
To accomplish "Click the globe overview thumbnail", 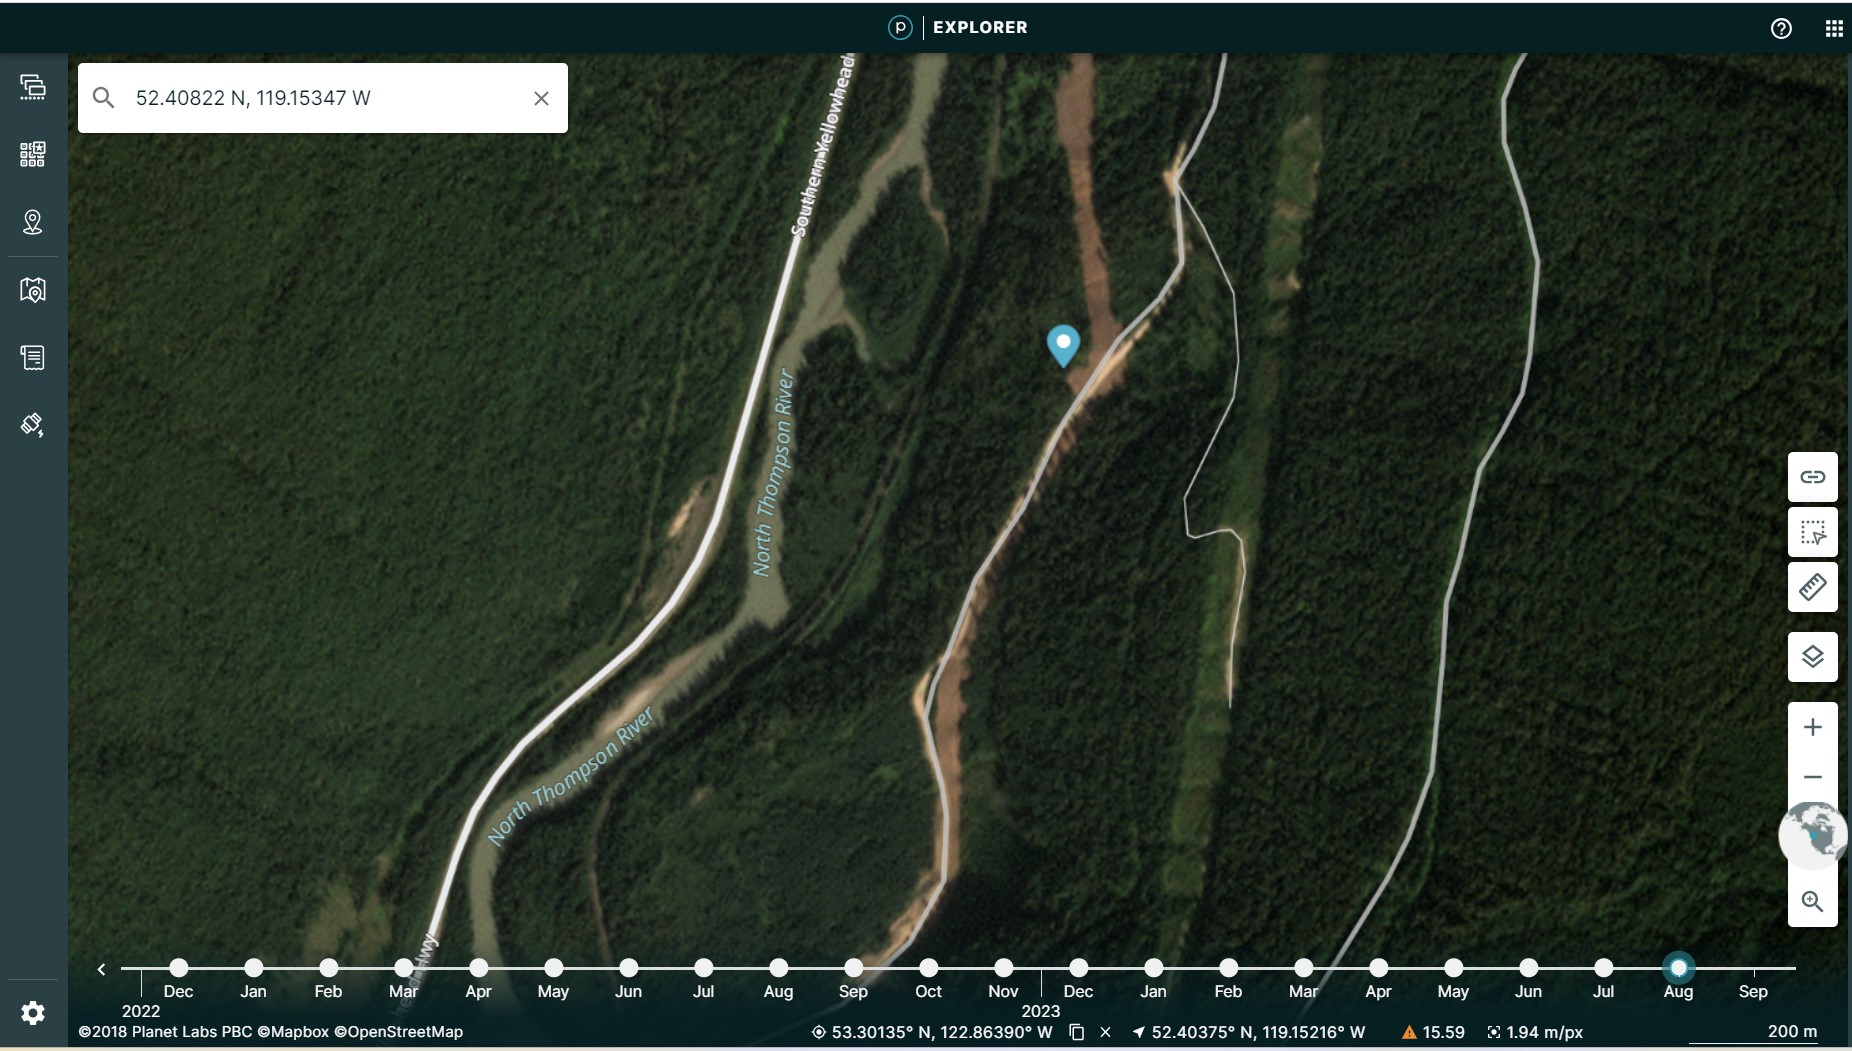I will [x=1813, y=835].
